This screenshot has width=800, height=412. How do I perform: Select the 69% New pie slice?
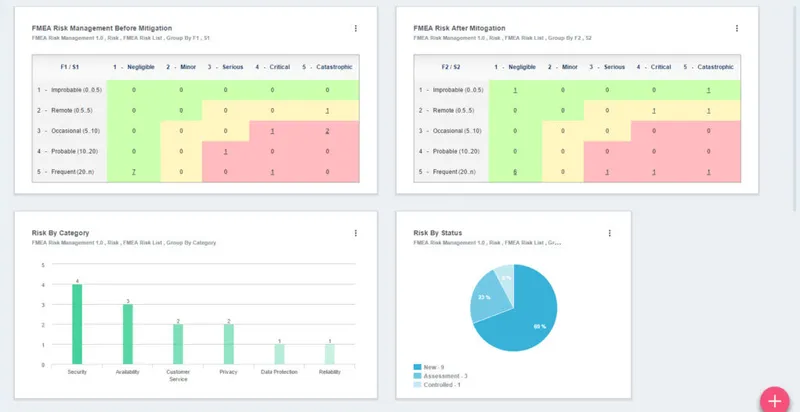526,319
